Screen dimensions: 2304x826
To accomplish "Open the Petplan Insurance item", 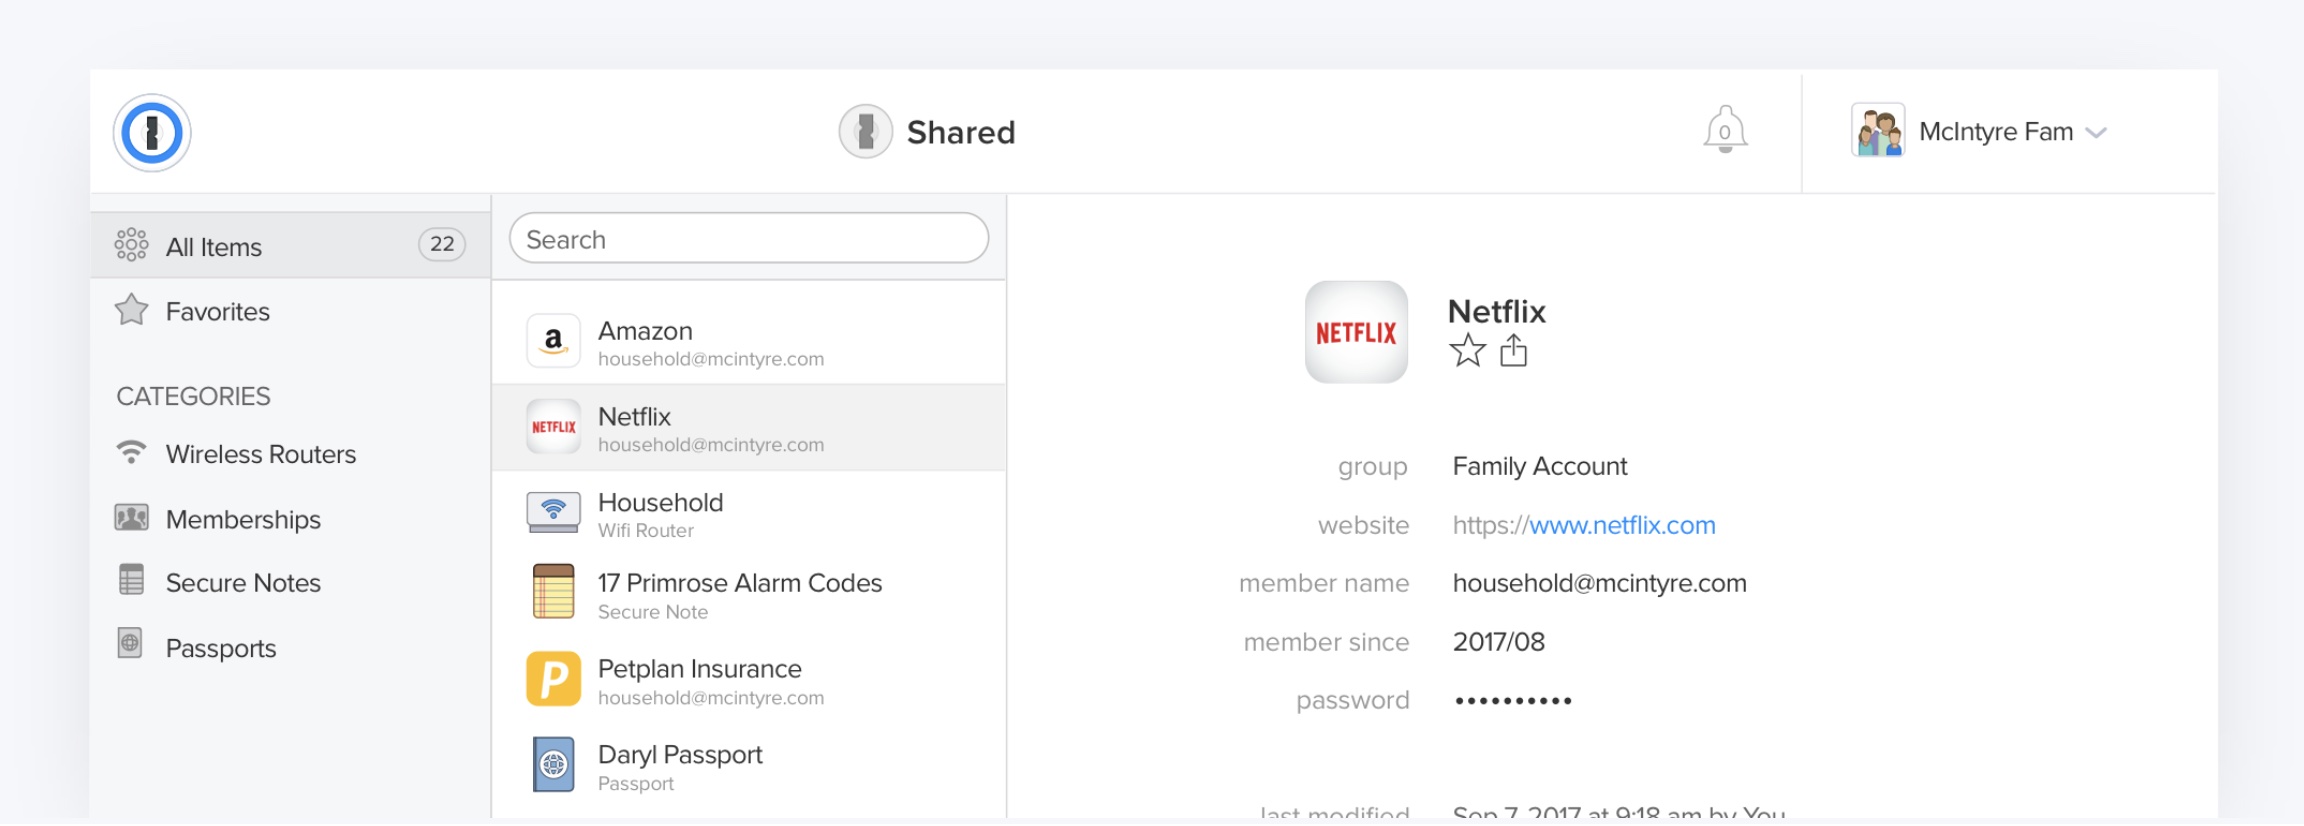I will (x=749, y=681).
